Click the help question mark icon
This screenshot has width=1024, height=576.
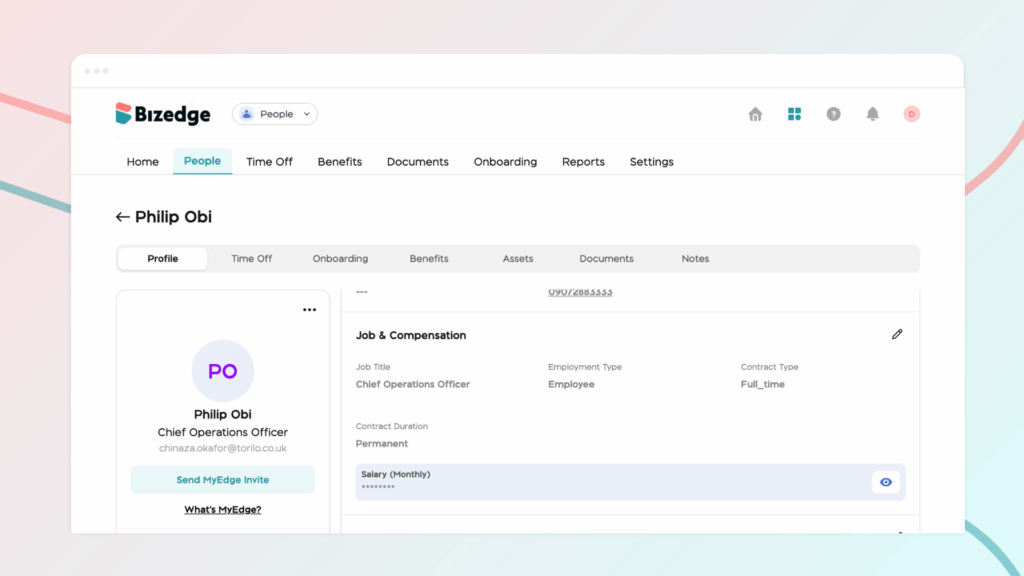833,114
